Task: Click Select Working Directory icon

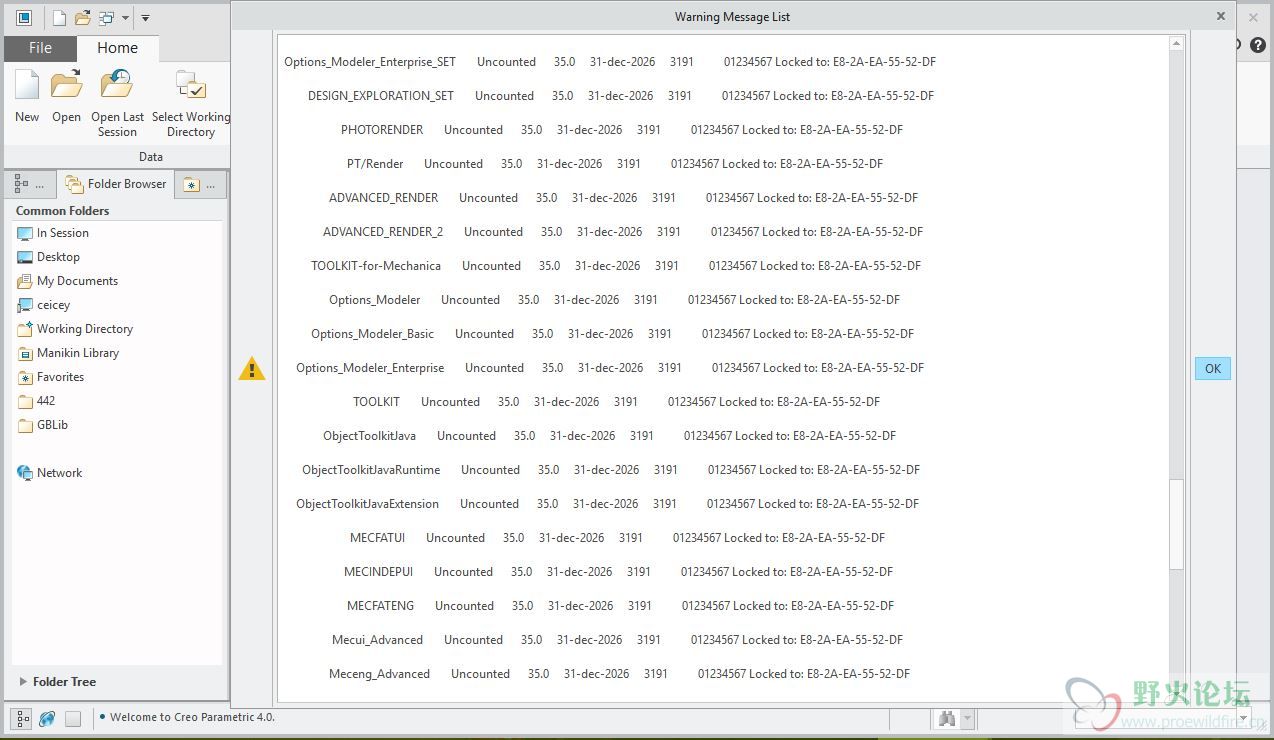Action: pyautogui.click(x=190, y=84)
